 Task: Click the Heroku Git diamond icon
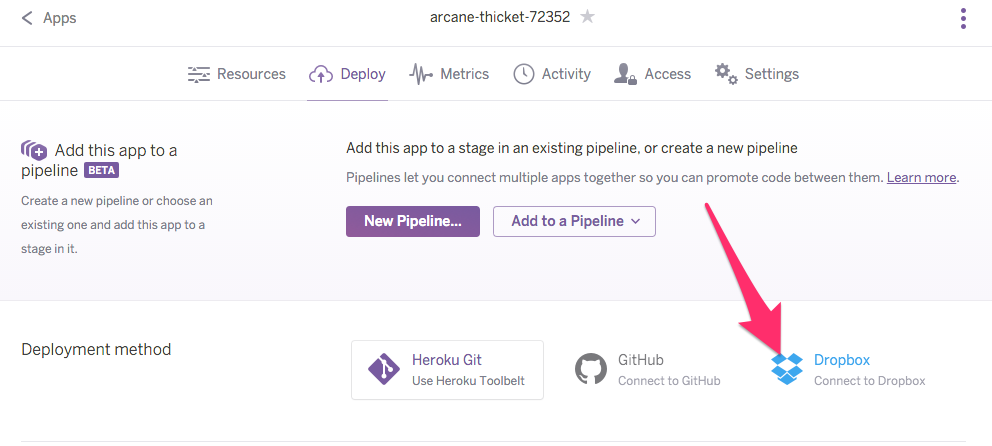pyautogui.click(x=384, y=370)
